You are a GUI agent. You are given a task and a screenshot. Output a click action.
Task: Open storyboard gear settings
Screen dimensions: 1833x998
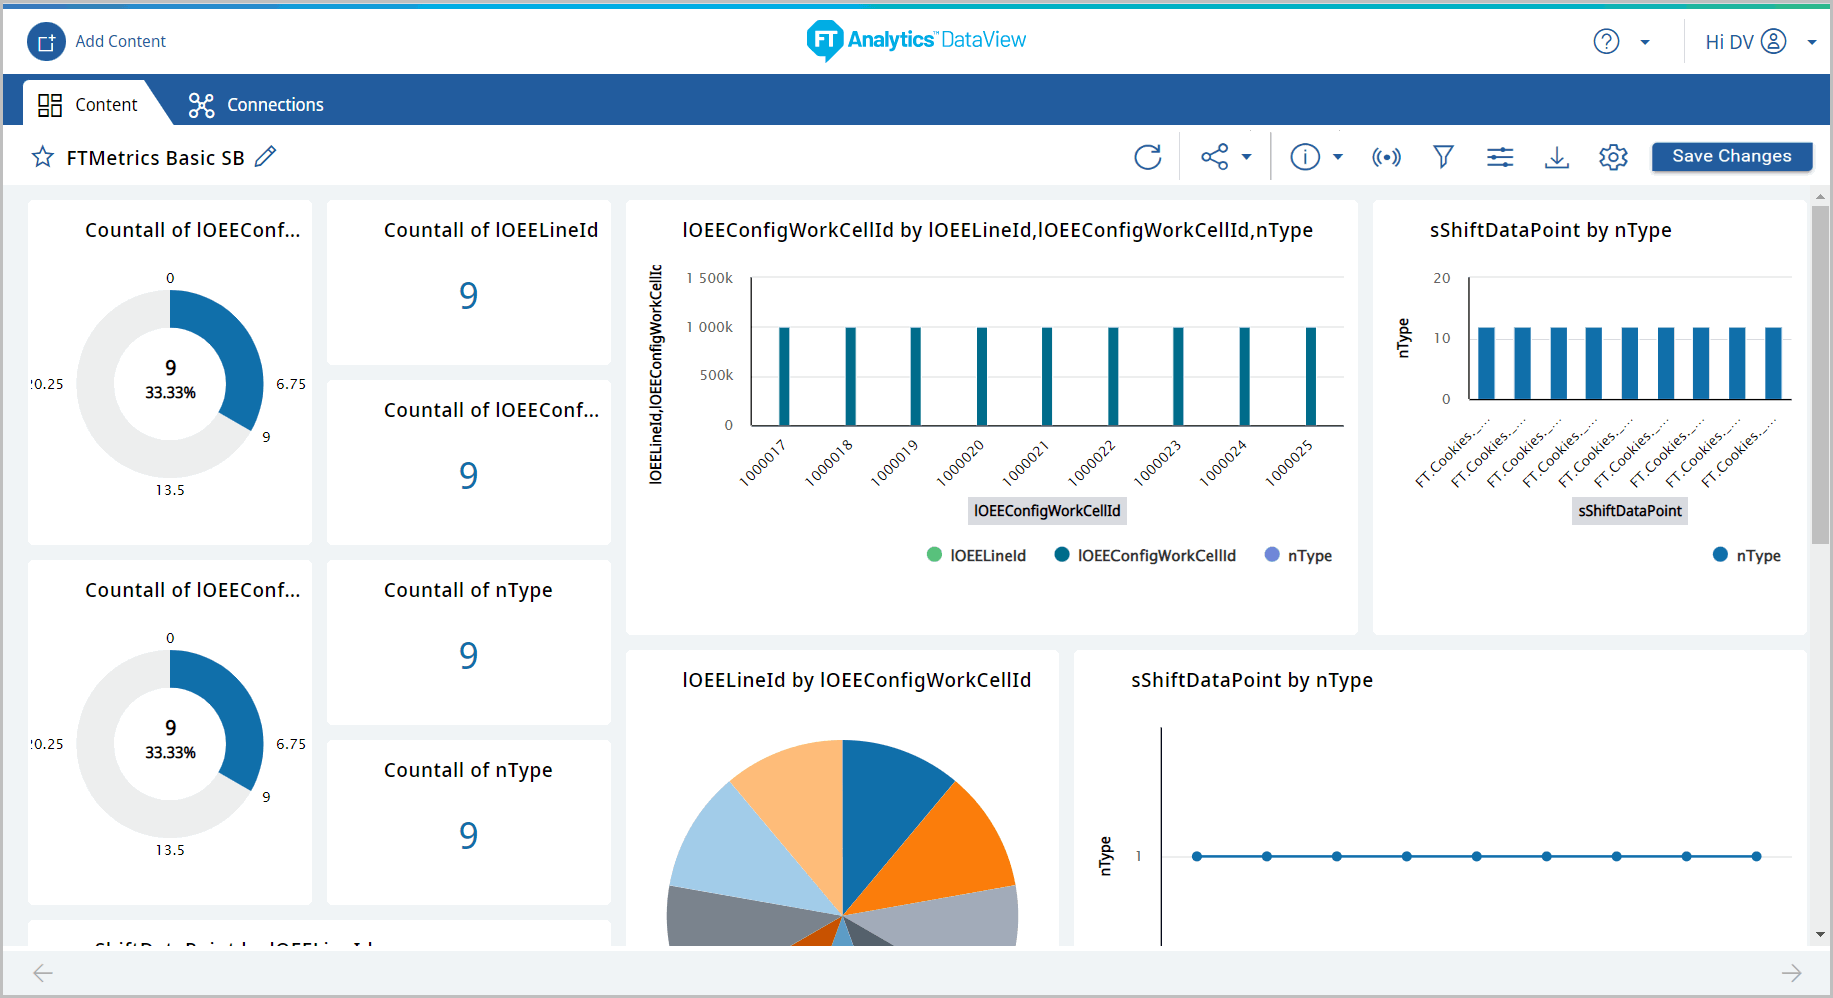tap(1613, 157)
